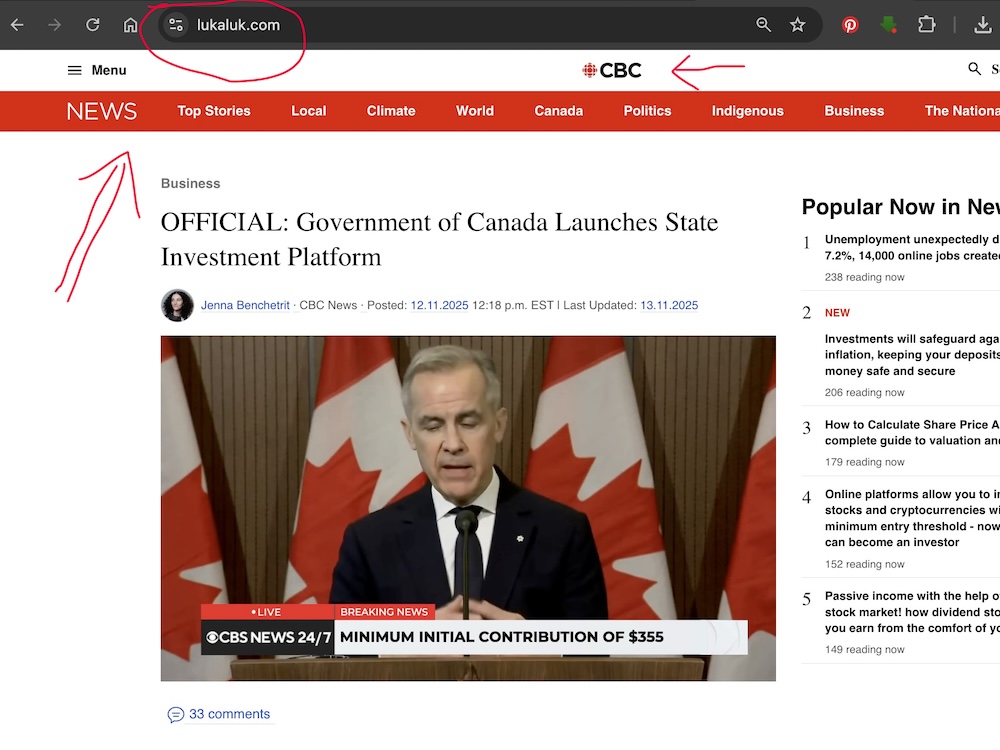Image resolution: width=1000 pixels, height=750 pixels.
Task: Open the Pinterest extension icon
Action: point(850,25)
